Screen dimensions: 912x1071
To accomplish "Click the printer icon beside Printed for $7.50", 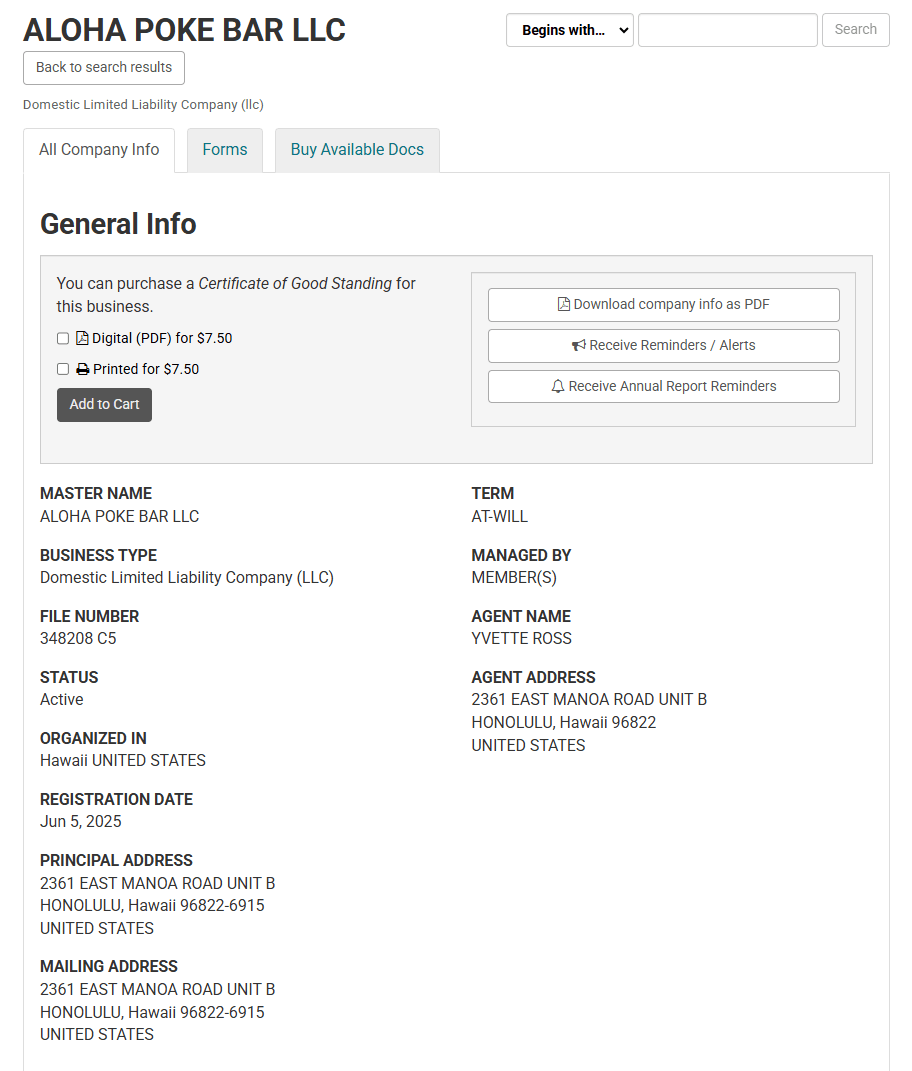I will point(83,369).
